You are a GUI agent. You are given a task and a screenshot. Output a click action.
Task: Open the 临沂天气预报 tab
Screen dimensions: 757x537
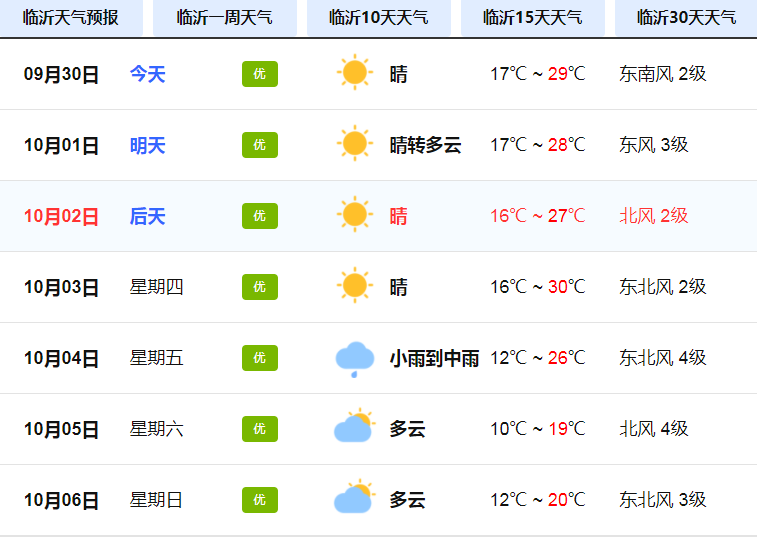(x=71, y=18)
